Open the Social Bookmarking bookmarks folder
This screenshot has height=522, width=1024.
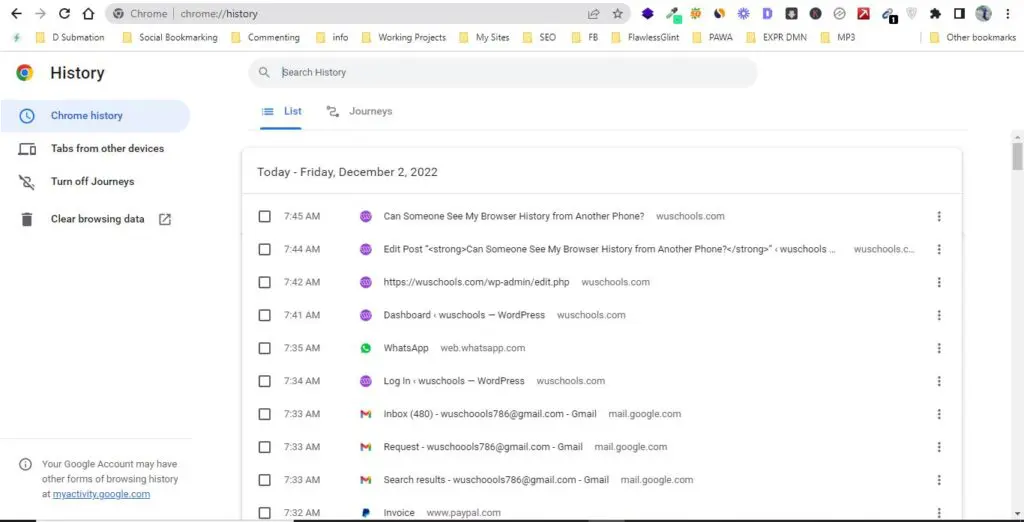click(170, 38)
